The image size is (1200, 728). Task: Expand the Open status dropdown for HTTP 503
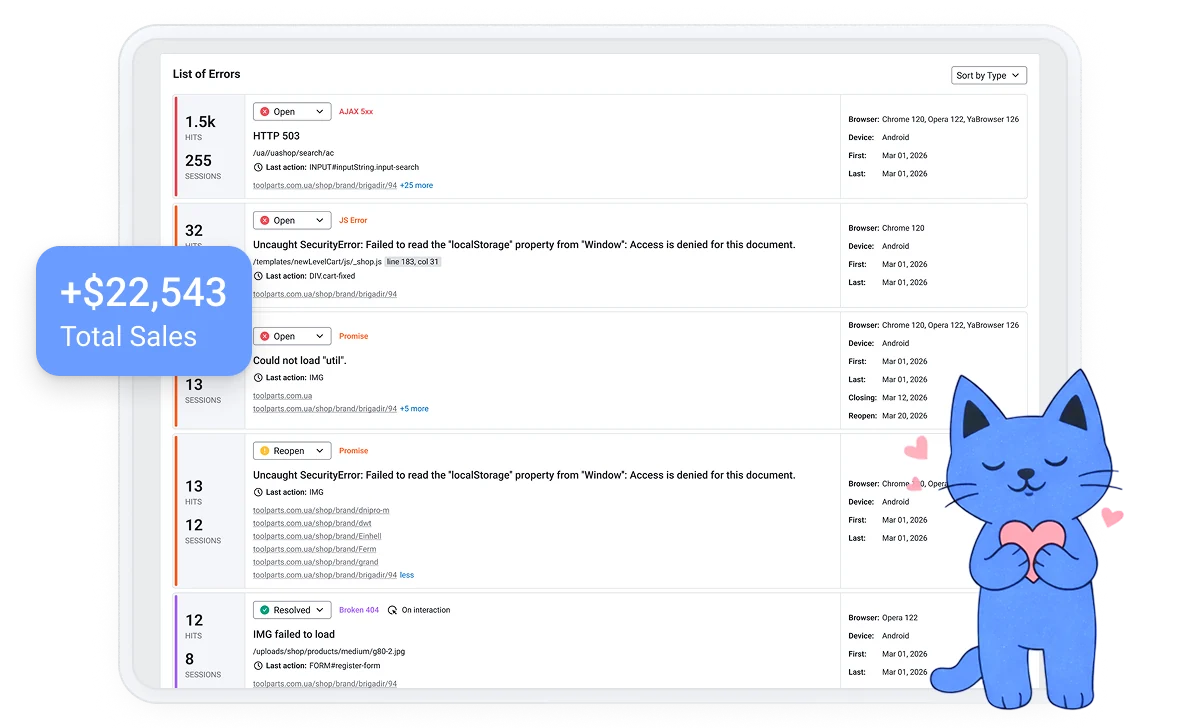pyautogui.click(x=292, y=112)
